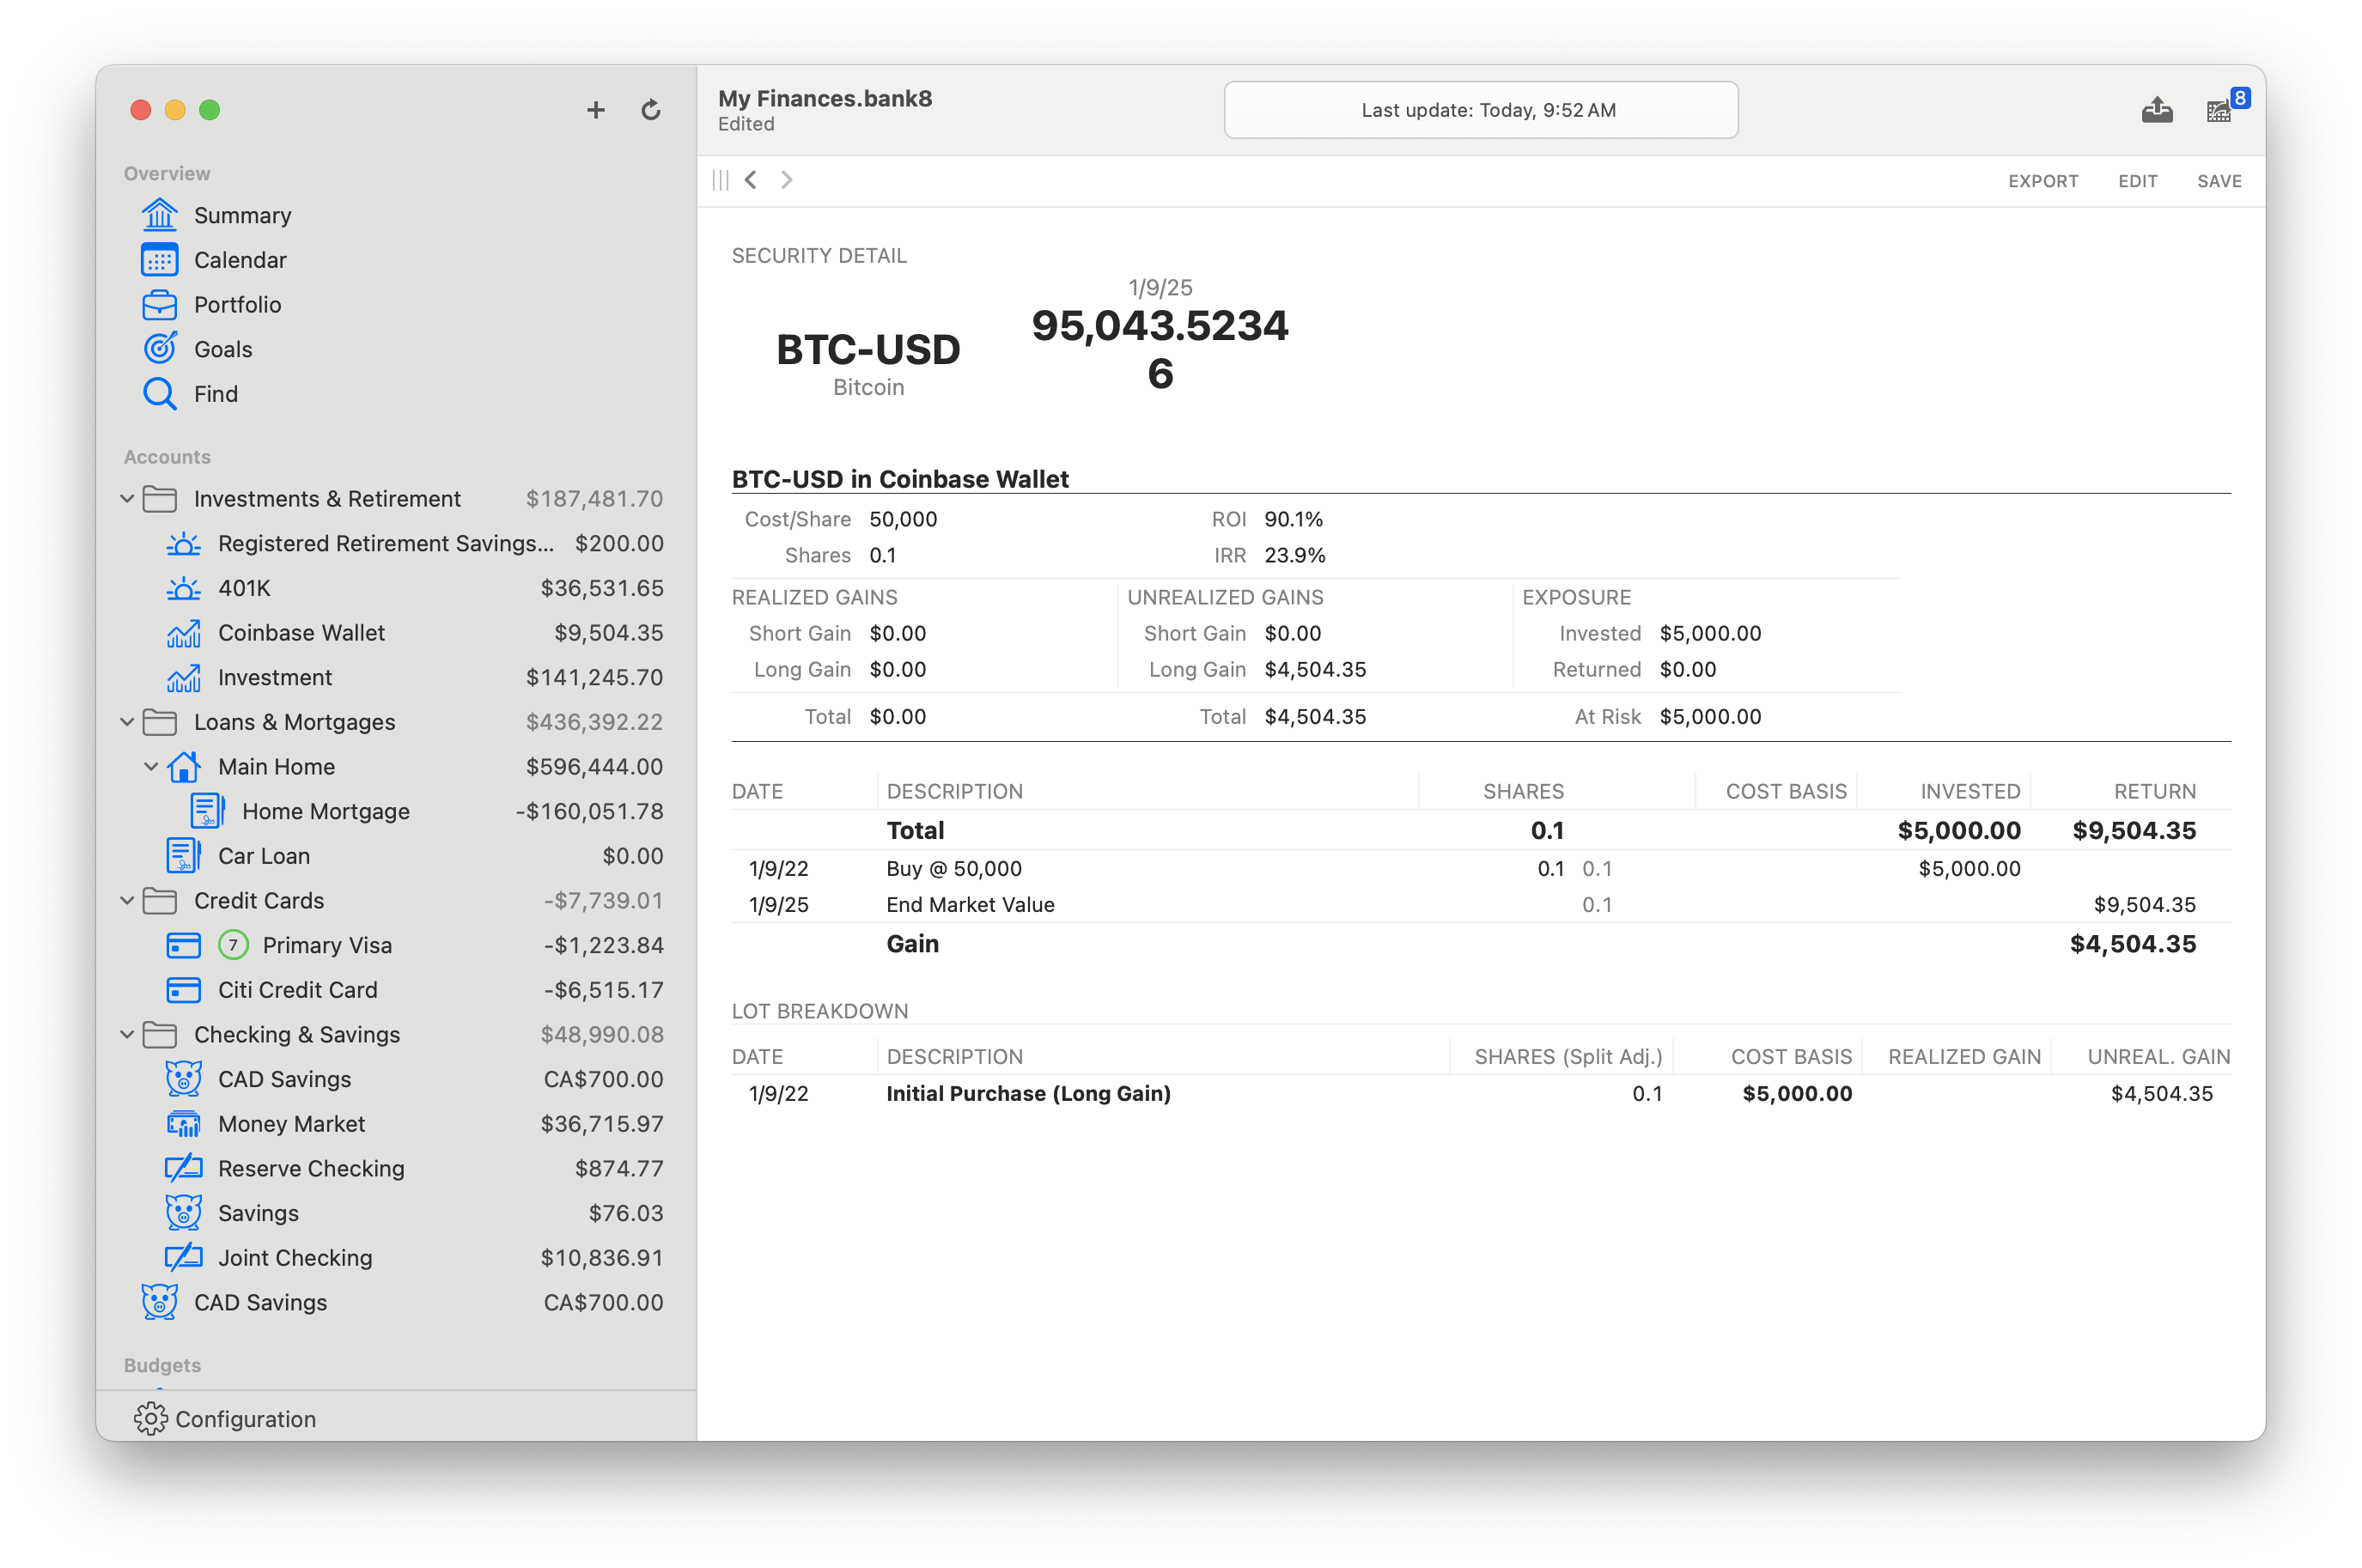Open the Coinbase Wallet account
2362x1568 pixels.
point(396,633)
